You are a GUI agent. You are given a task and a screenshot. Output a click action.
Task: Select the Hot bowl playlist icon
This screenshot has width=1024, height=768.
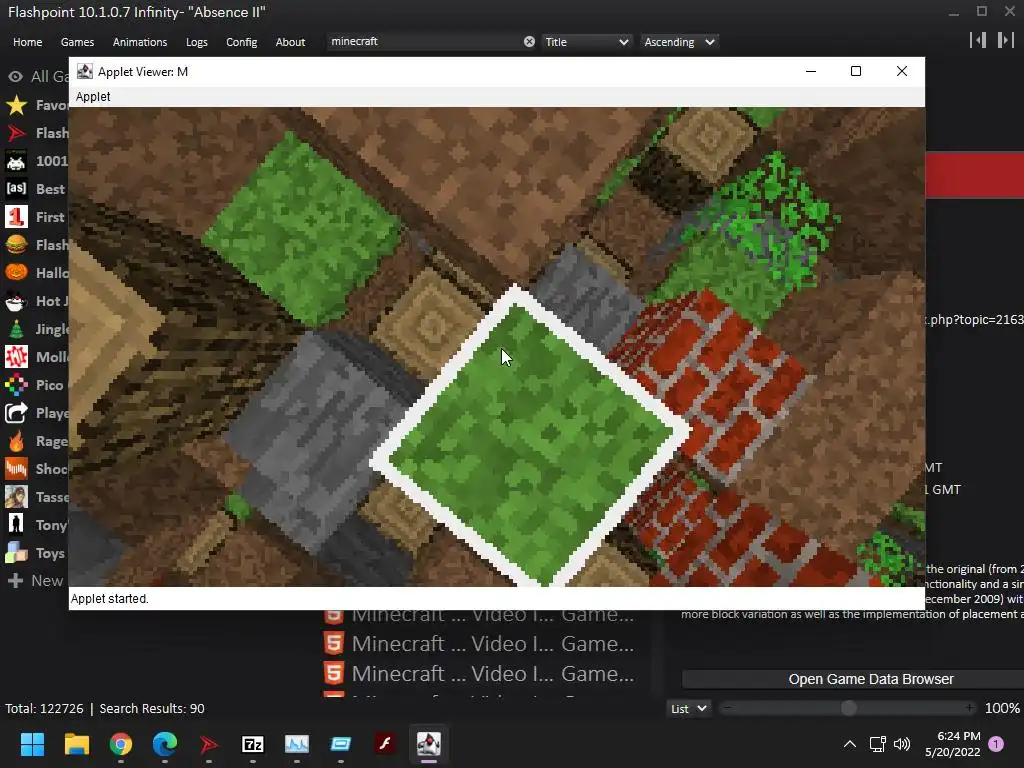pyautogui.click(x=16, y=301)
